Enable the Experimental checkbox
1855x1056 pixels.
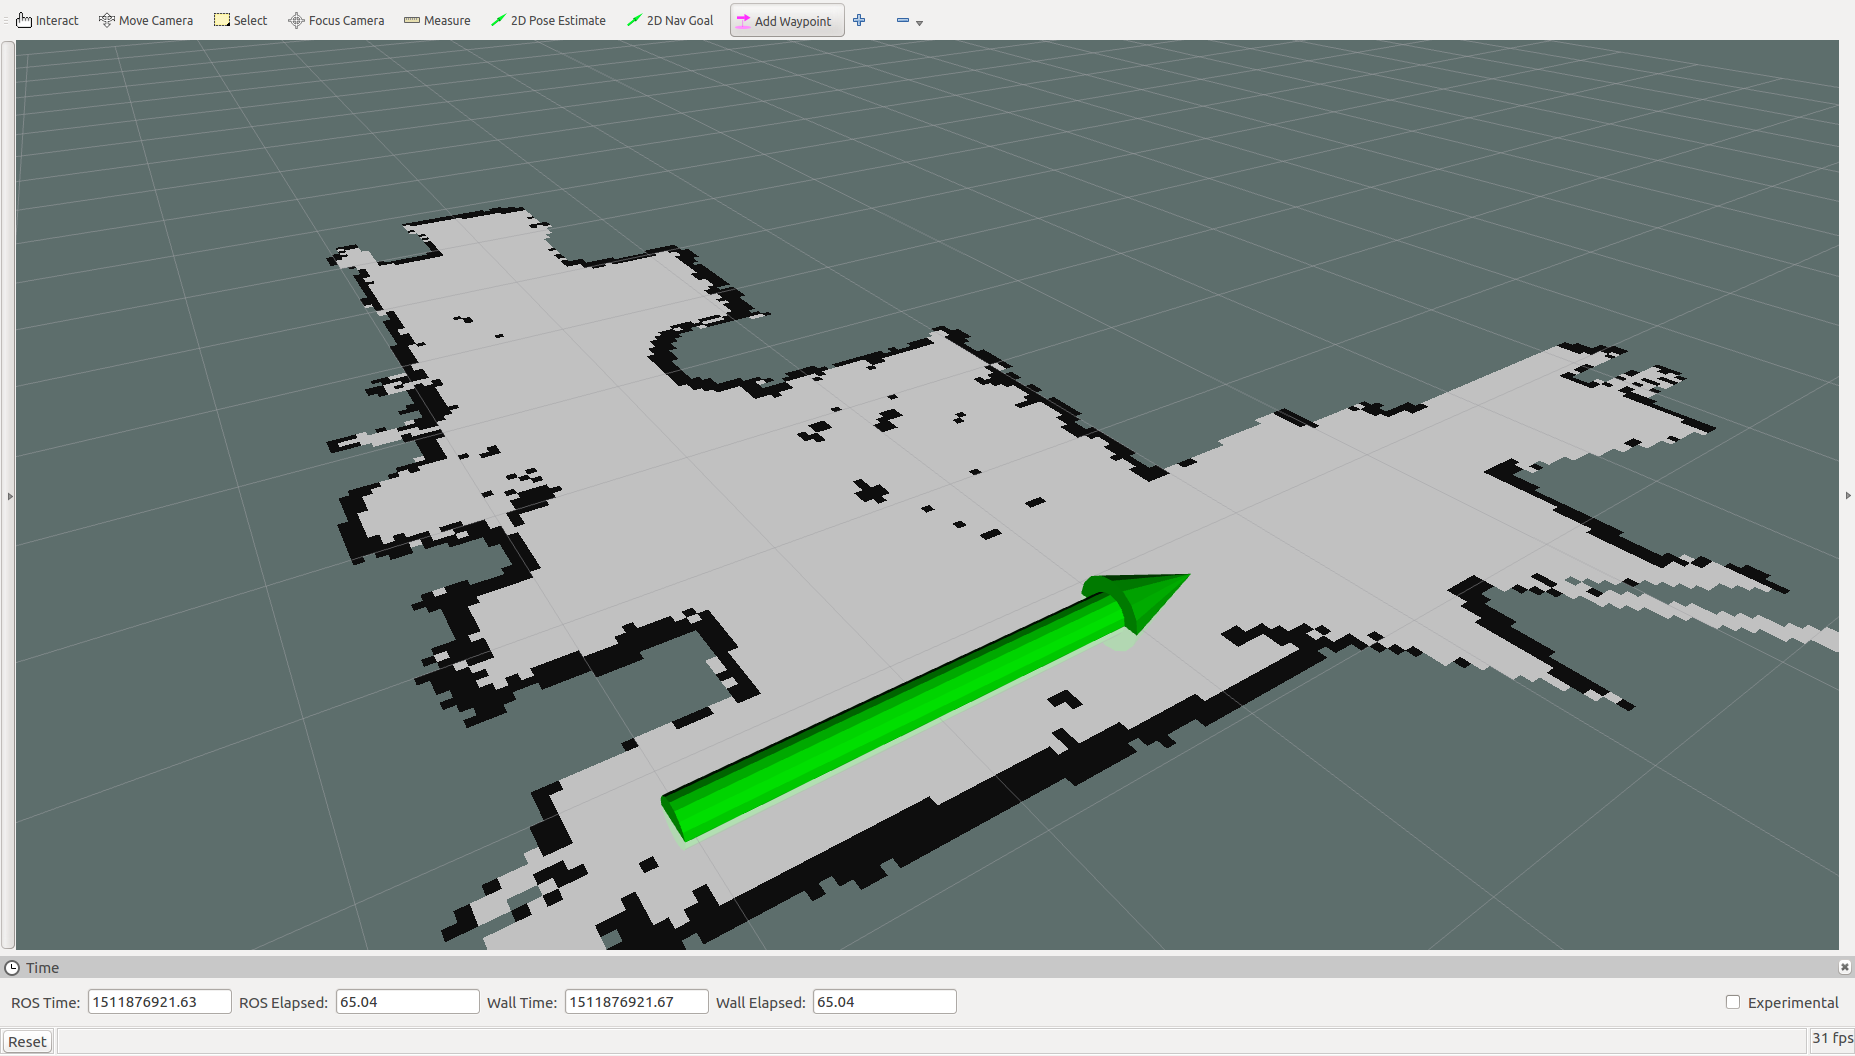(1733, 1002)
